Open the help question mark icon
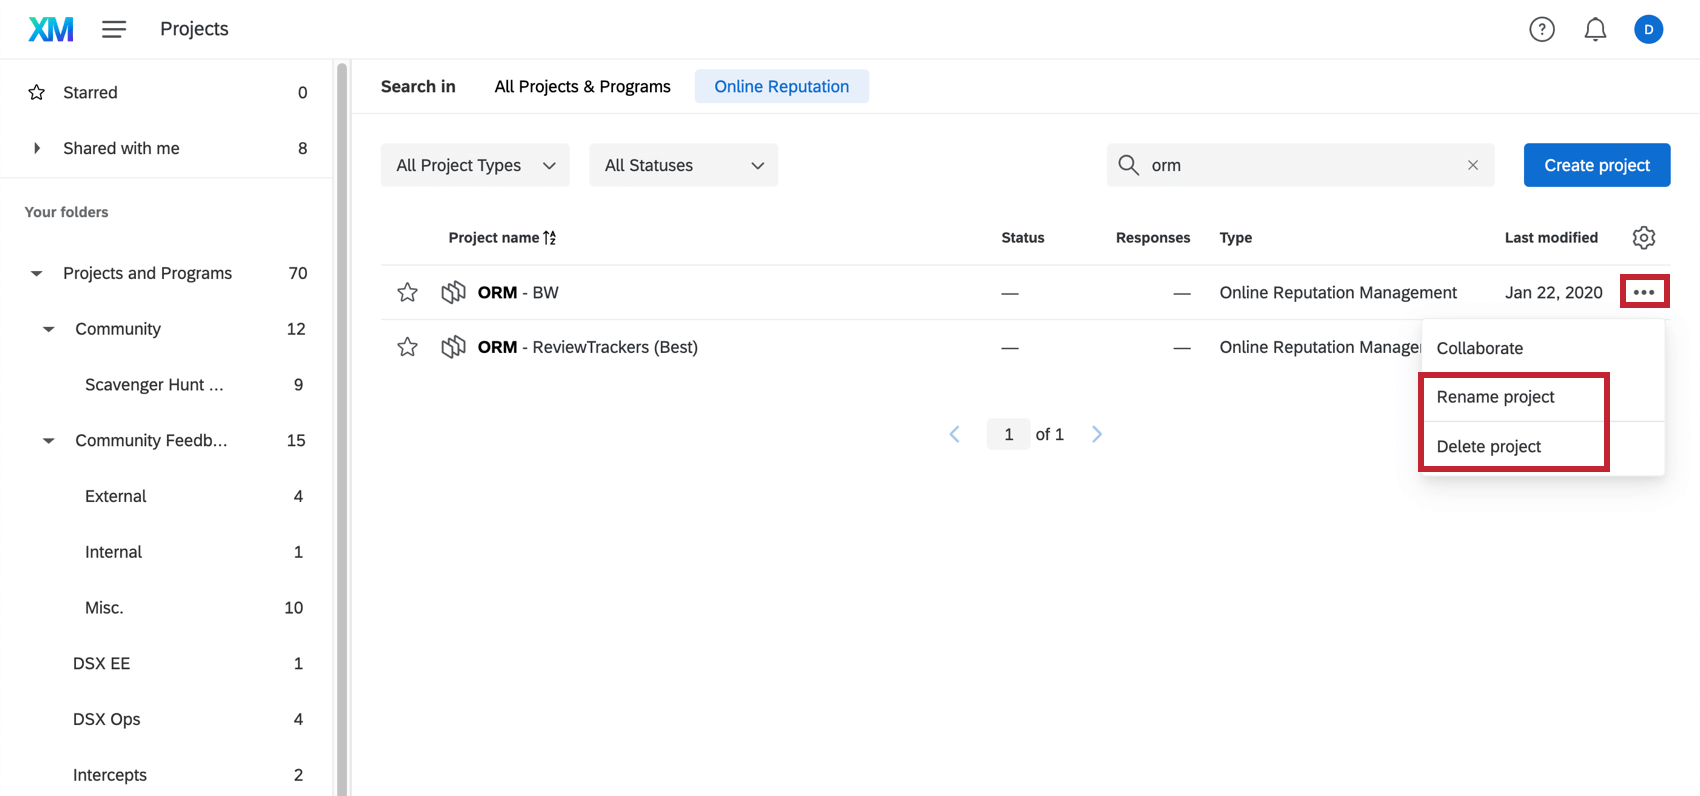This screenshot has width=1700, height=796. pyautogui.click(x=1542, y=30)
